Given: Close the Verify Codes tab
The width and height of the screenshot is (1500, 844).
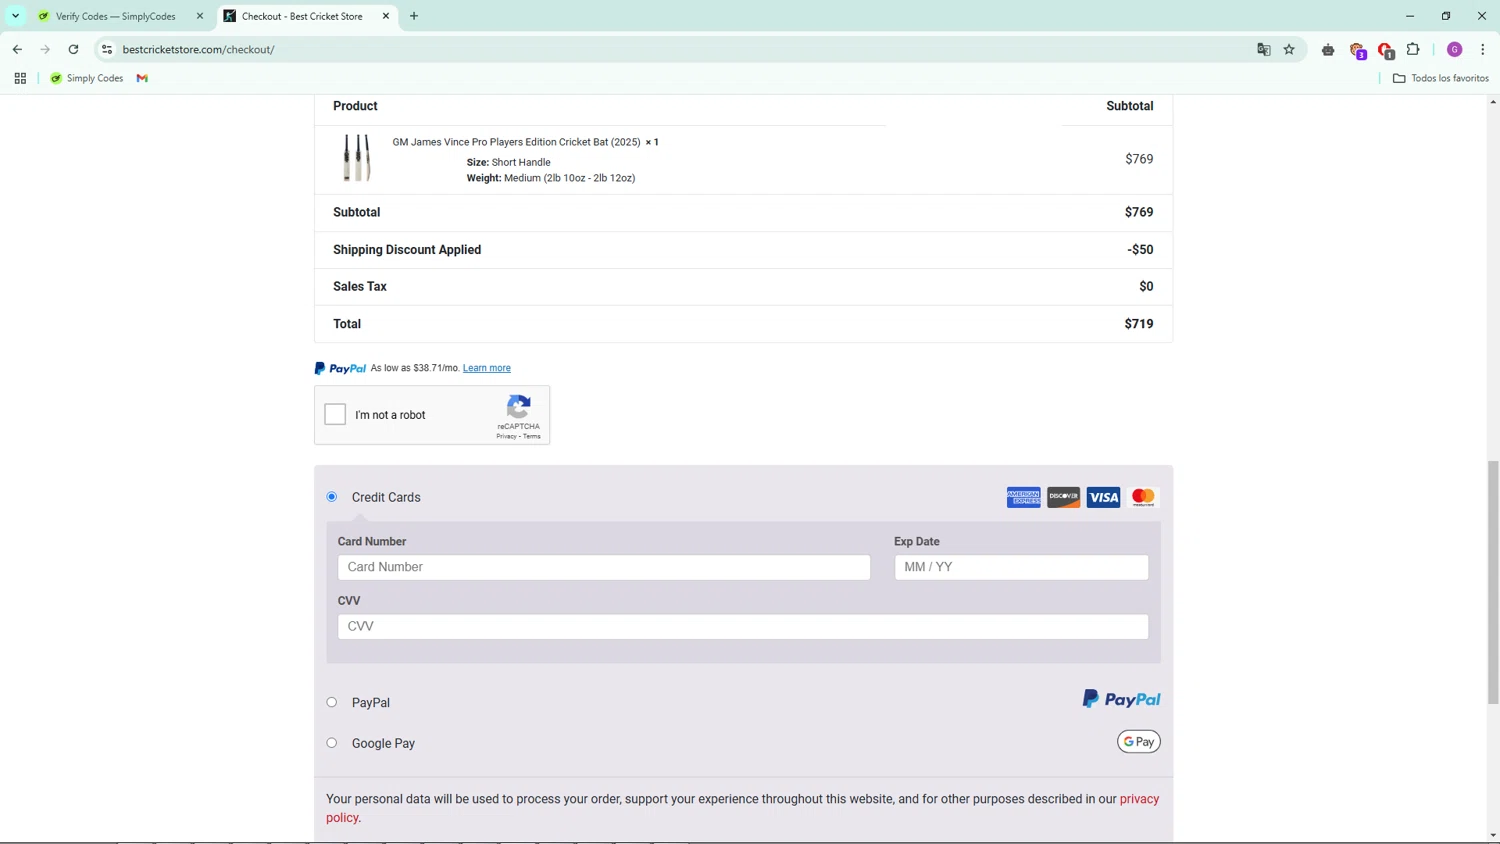Looking at the screenshot, I should point(200,16).
